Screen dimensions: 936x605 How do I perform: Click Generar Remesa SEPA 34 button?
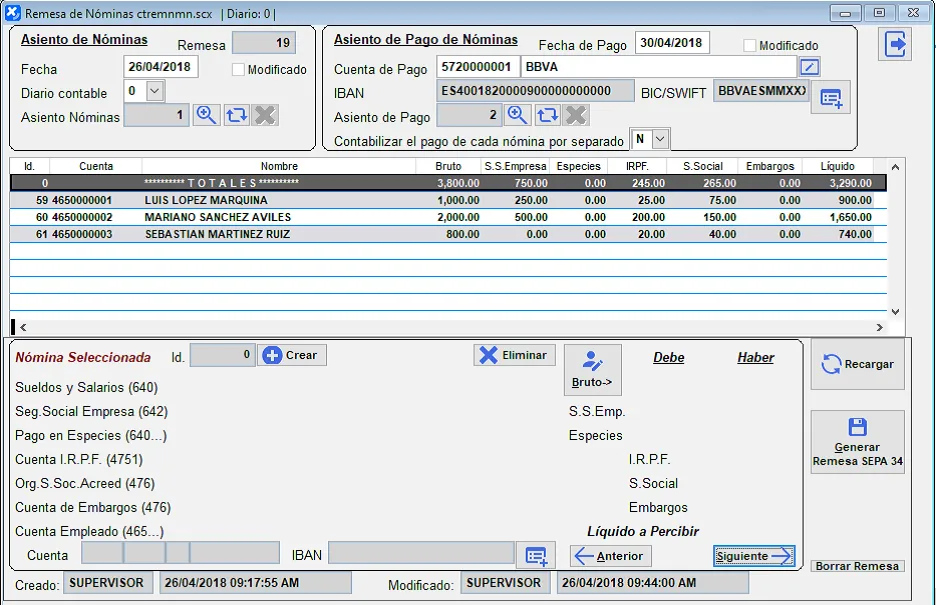(857, 442)
